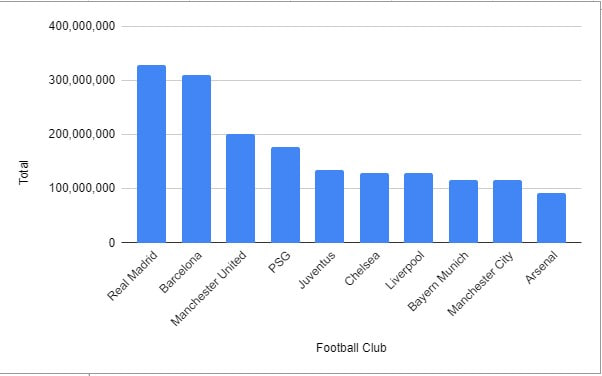Screen dimensions: 602x376
Task: Select the Real Madrid bar
Action: coord(151,154)
